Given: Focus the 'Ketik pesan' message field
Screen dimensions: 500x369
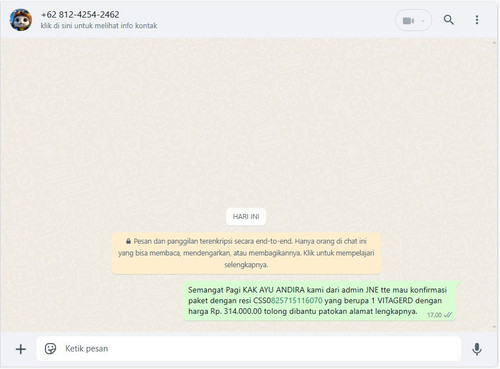Looking at the screenshot, I should [249, 349].
